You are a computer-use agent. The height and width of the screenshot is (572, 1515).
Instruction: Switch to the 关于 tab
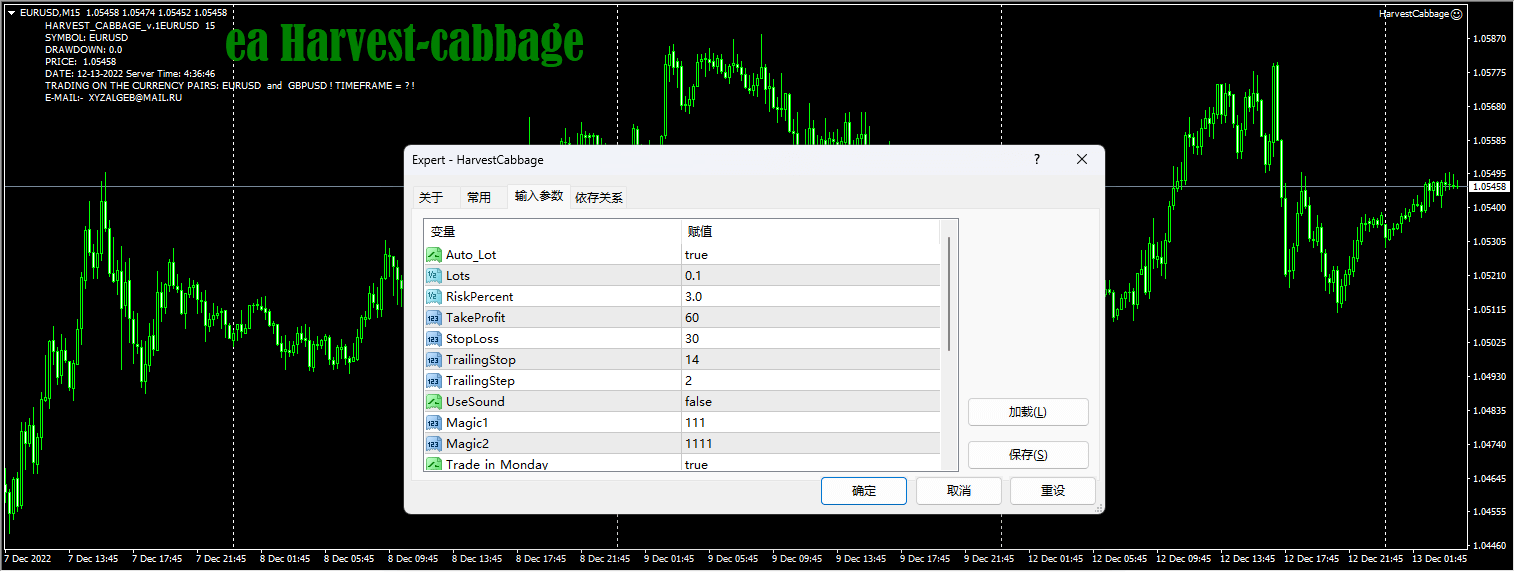click(x=431, y=198)
